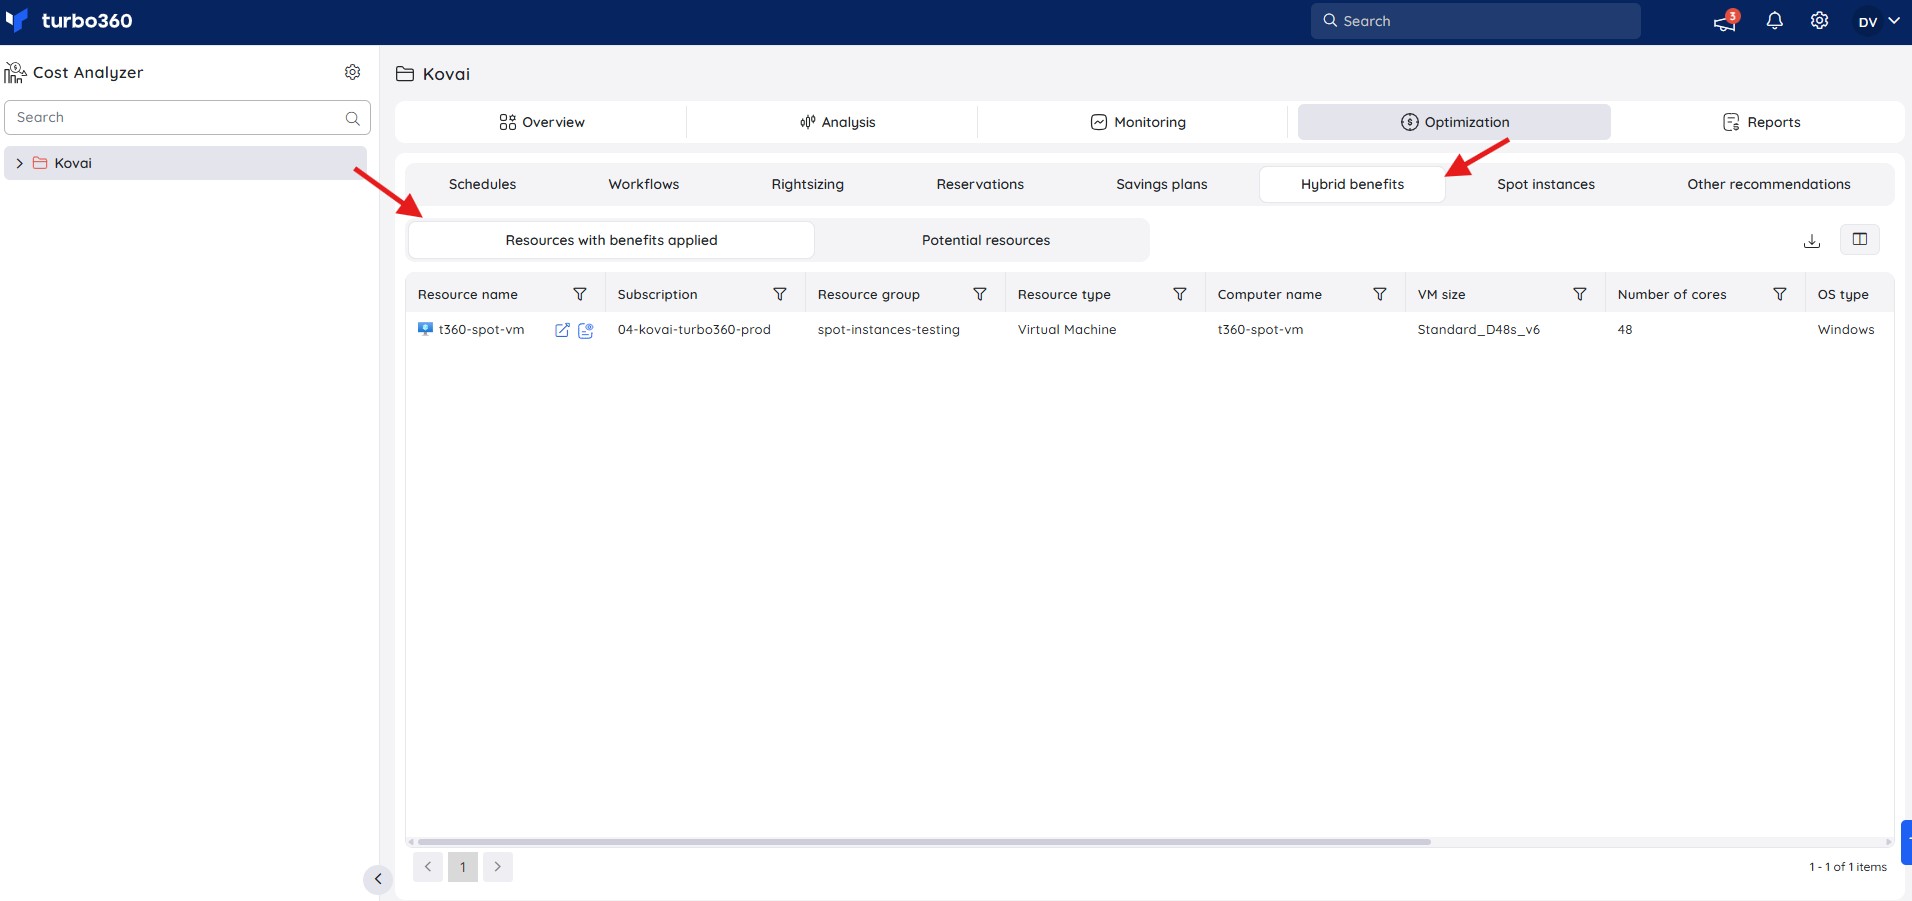The width and height of the screenshot is (1912, 901).
Task: Click the Kovai folder icon in header
Action: 405,74
